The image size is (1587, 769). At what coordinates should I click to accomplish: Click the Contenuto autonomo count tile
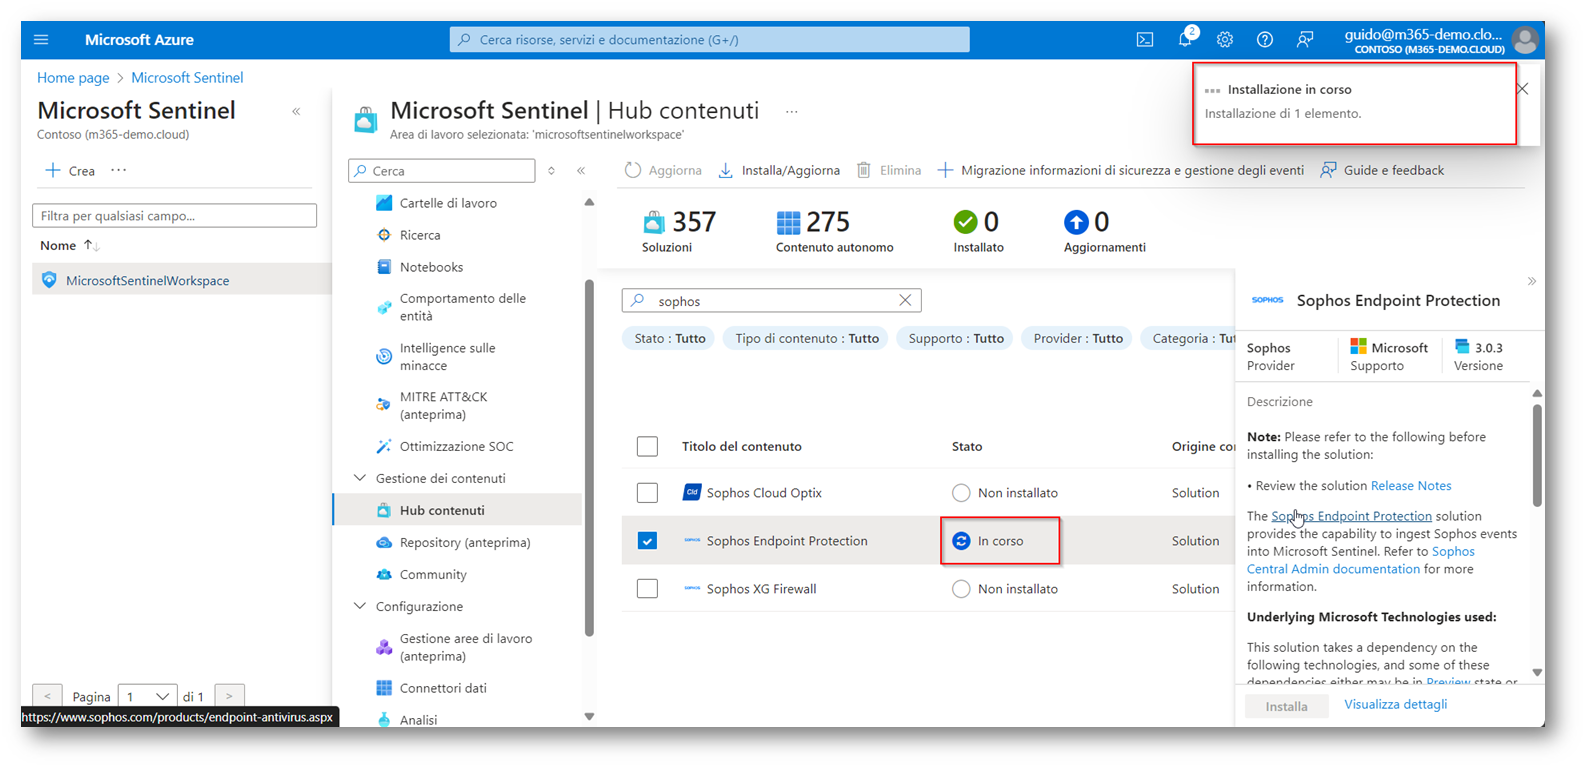tap(834, 231)
